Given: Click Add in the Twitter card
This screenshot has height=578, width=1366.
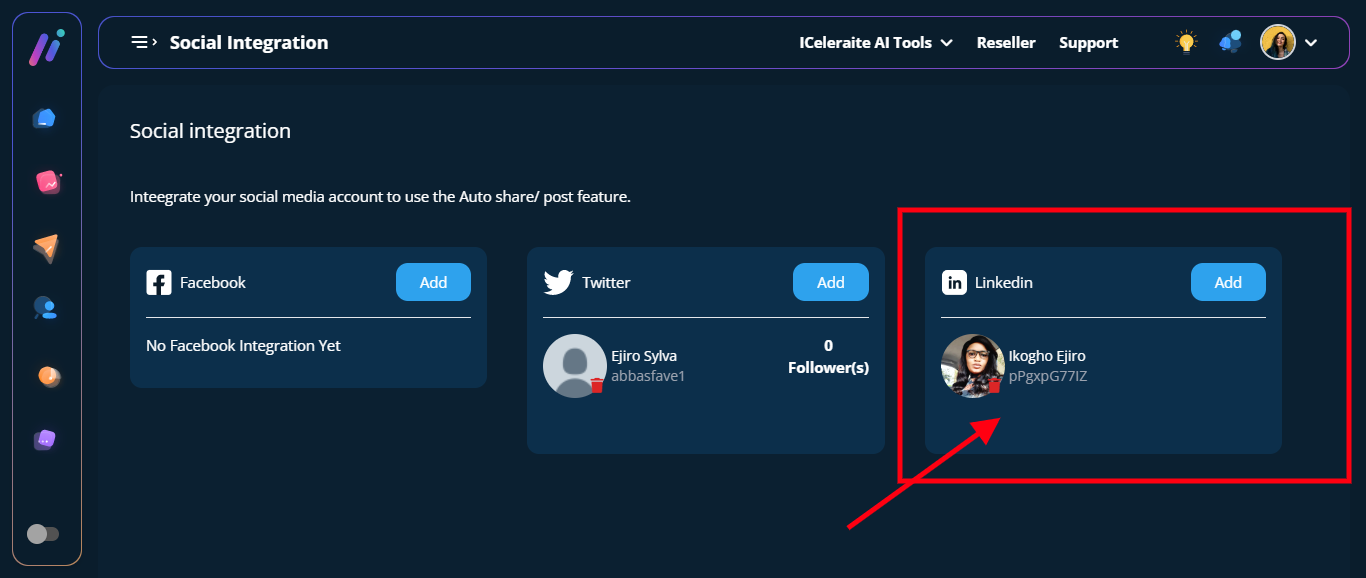Looking at the screenshot, I should 830,282.
